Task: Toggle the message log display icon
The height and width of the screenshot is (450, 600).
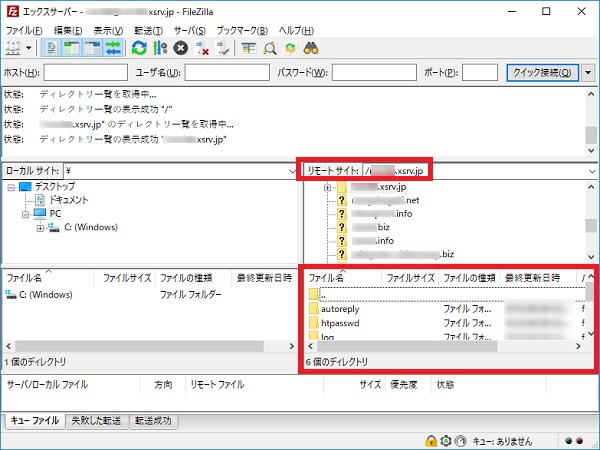Action: click(51, 48)
